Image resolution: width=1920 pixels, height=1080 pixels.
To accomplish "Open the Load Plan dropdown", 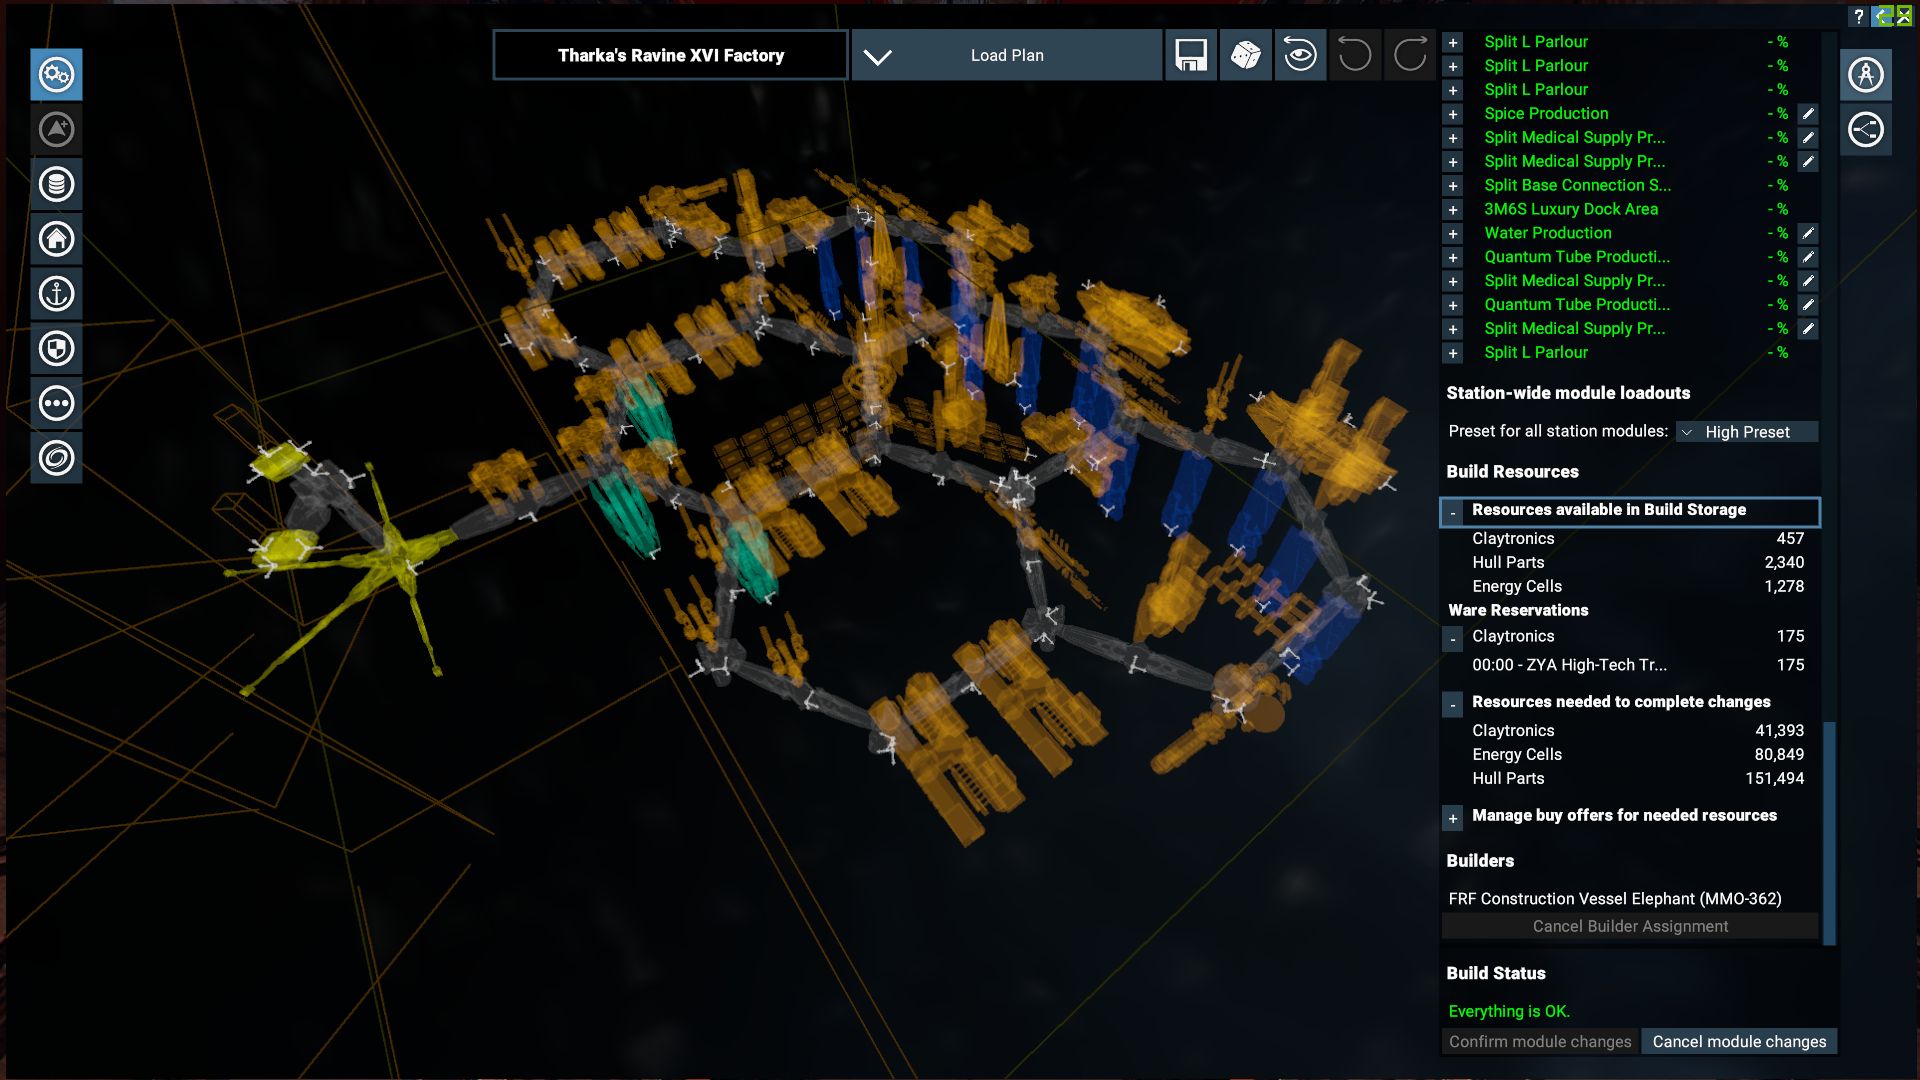I will click(1005, 55).
